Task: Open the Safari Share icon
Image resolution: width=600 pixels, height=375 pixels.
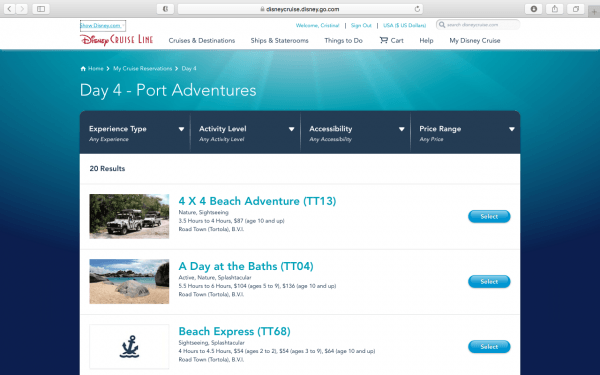Action: [x=554, y=9]
